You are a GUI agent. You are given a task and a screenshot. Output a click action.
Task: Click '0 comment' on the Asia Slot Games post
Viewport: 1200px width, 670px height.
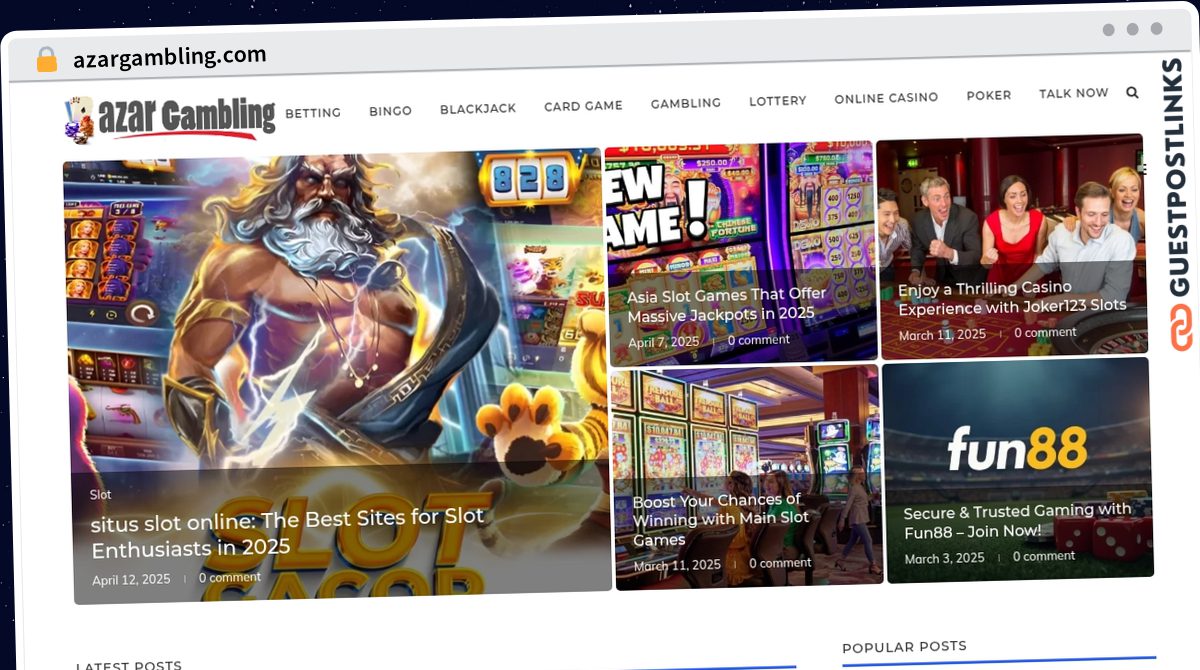pos(758,340)
